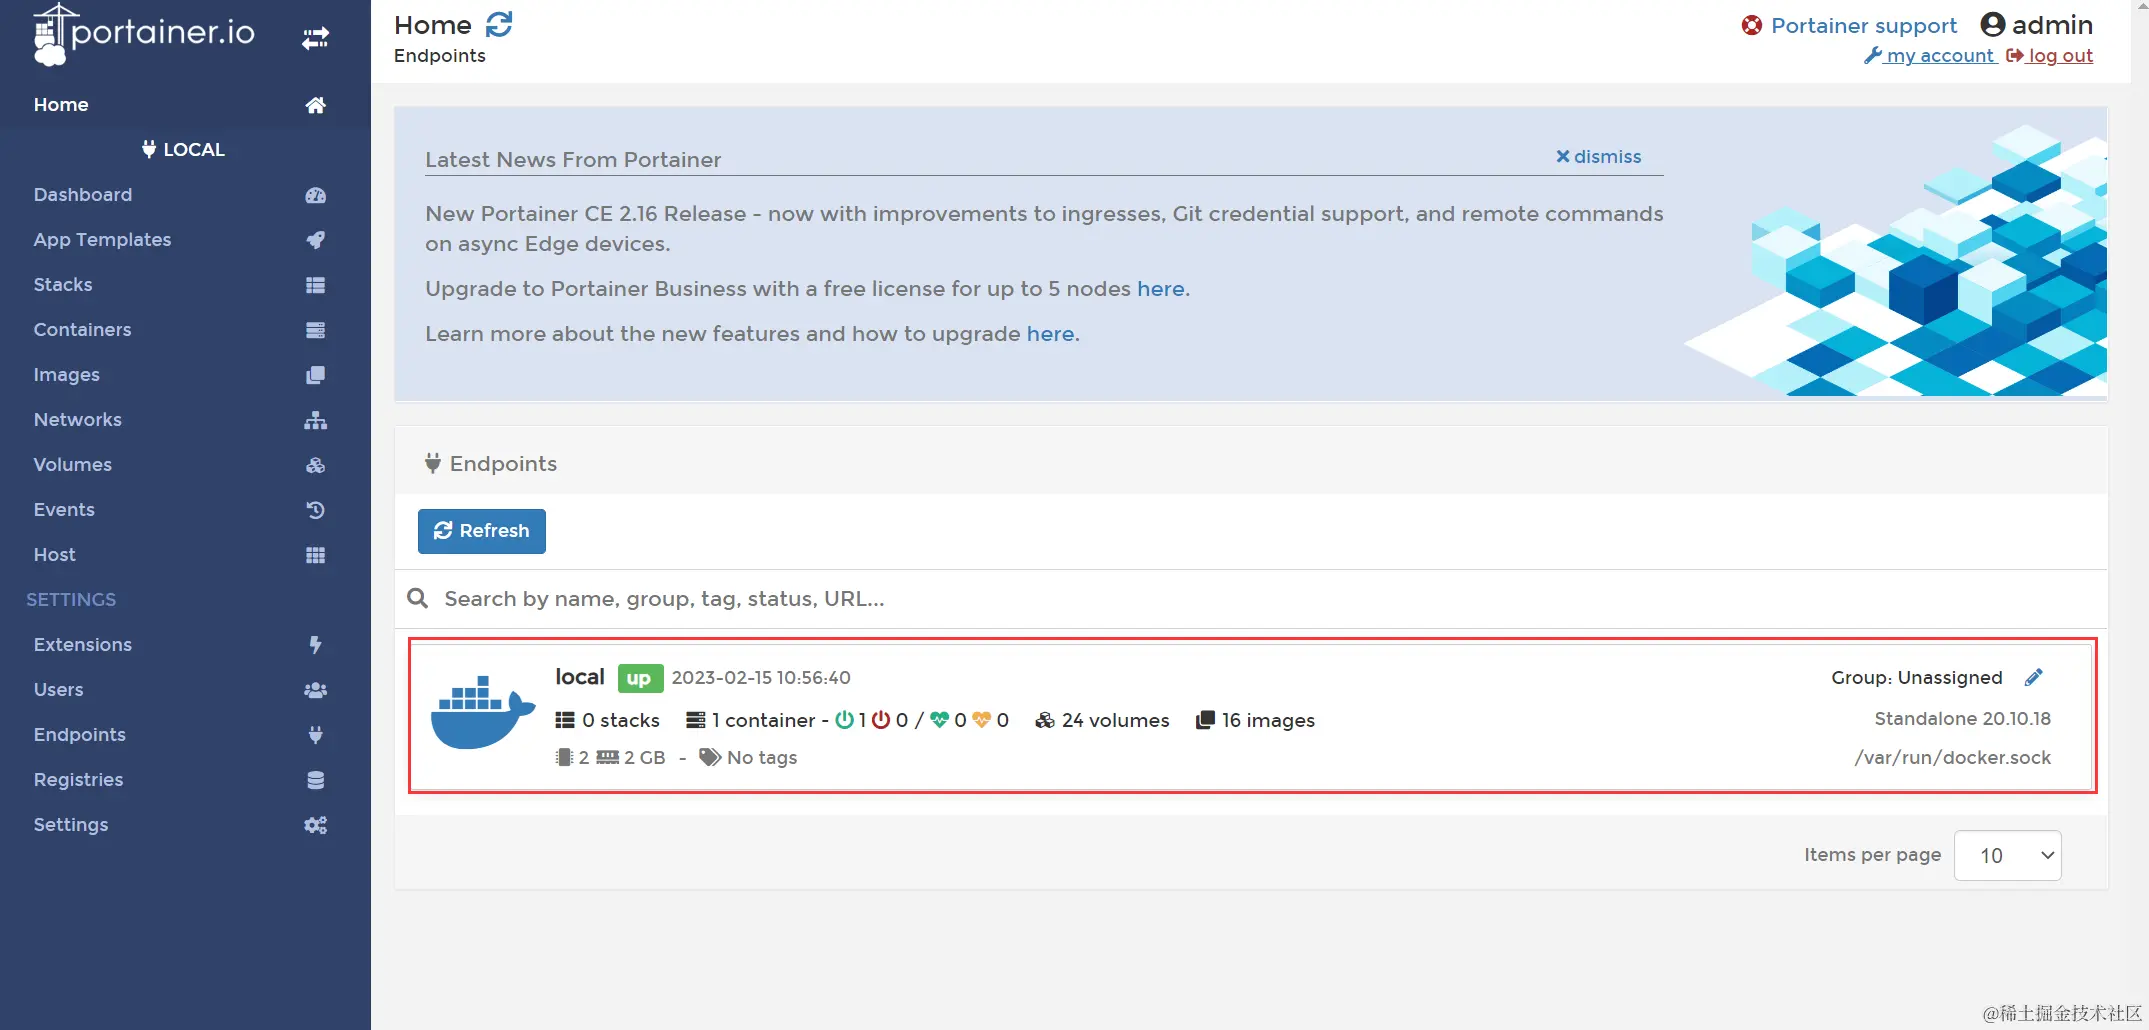
Task: Dismiss the Latest News banner
Action: (x=1598, y=157)
